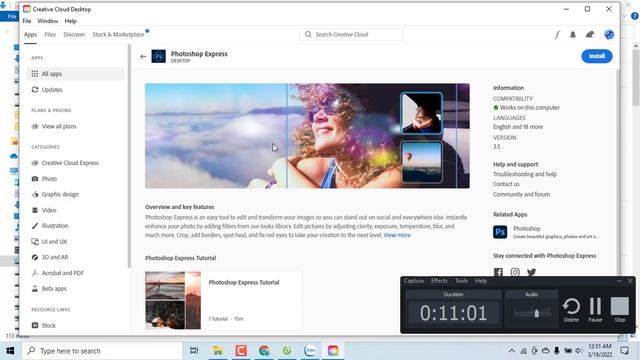The image size is (640, 360).
Task: Open the Community and forum link
Action: 521,194
